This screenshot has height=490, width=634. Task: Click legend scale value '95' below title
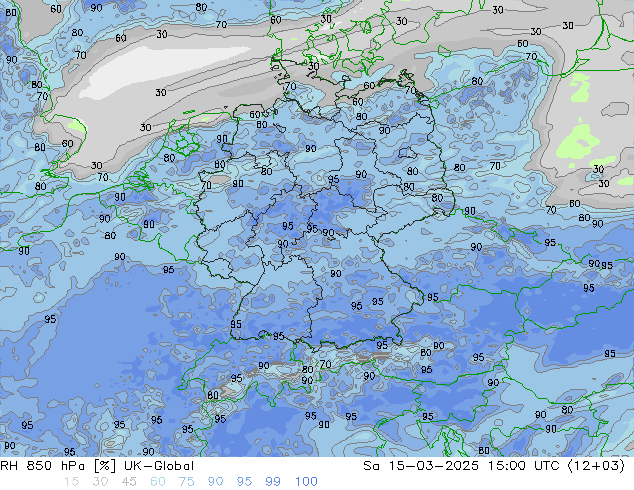click(244, 482)
